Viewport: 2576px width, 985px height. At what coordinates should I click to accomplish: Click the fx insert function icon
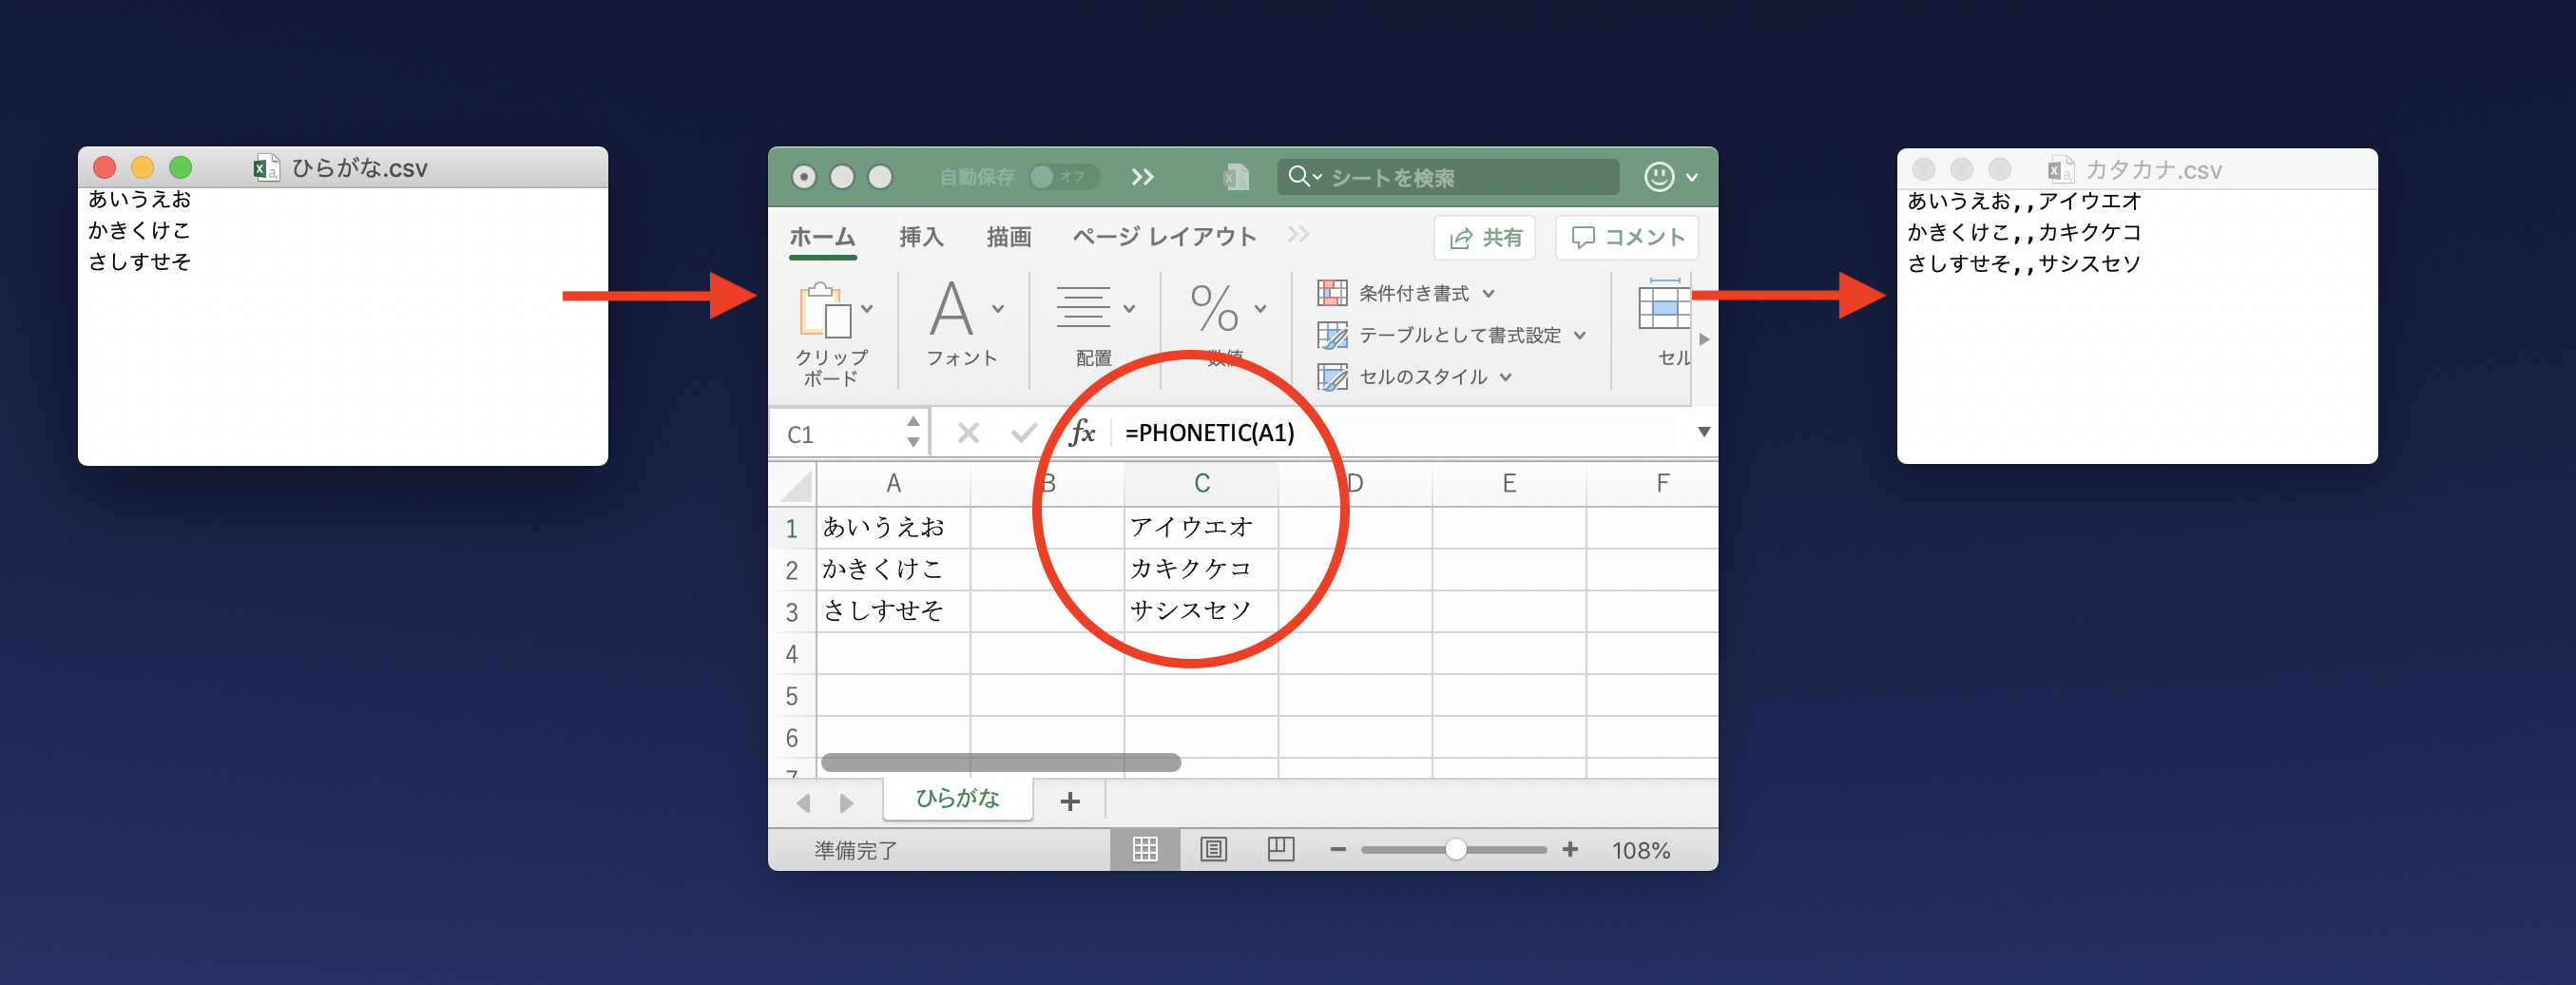[1083, 433]
